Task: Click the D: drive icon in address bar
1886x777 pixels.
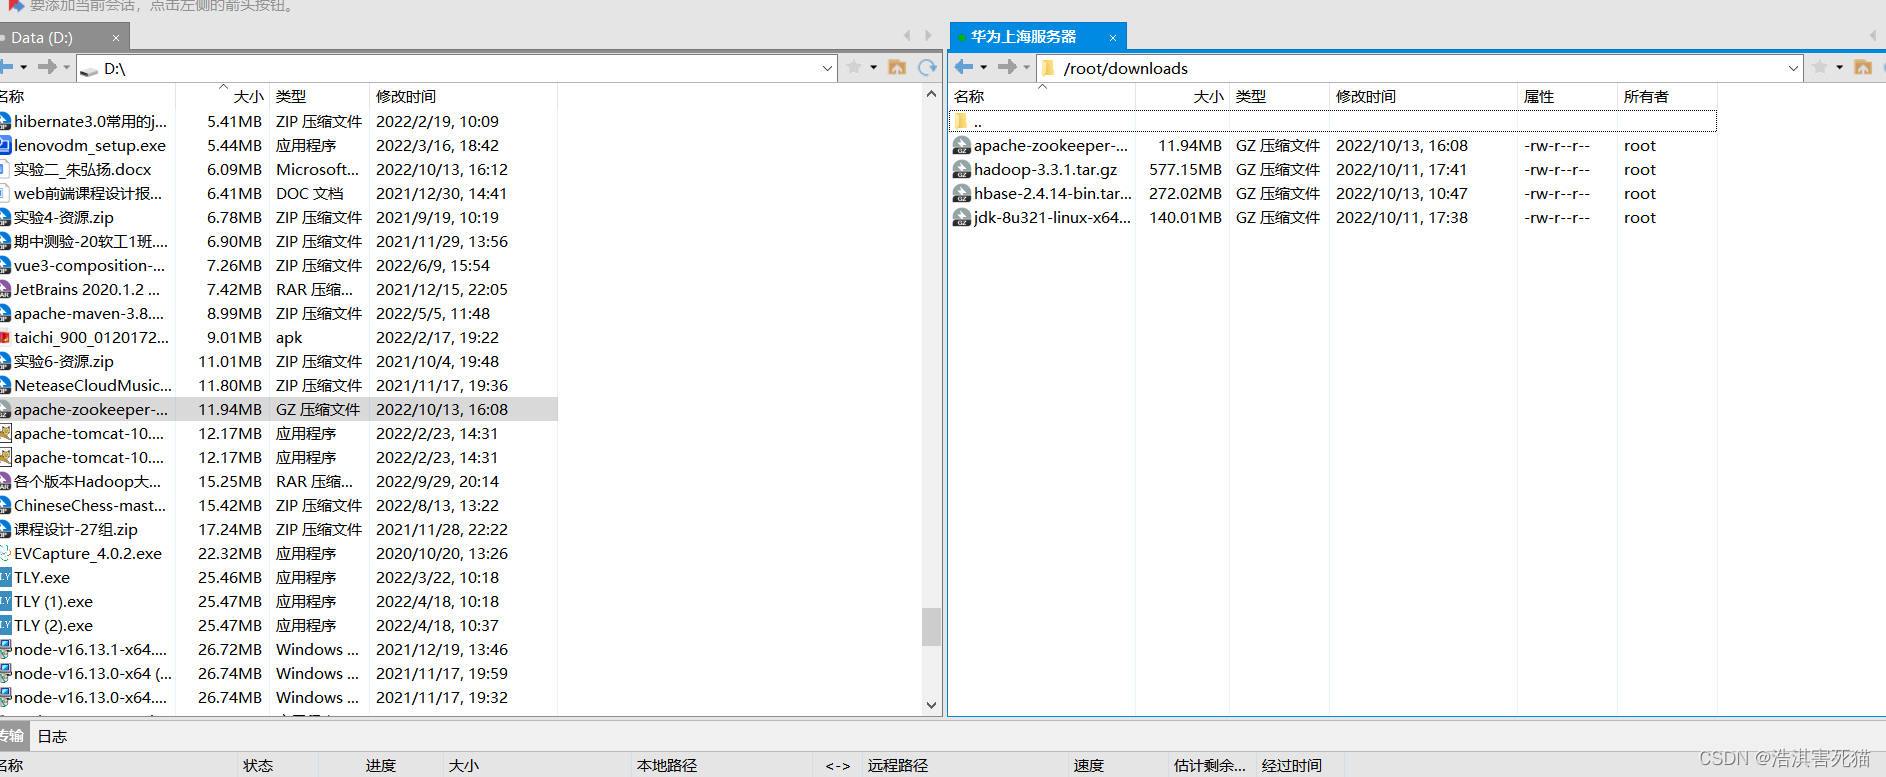Action: coord(89,69)
